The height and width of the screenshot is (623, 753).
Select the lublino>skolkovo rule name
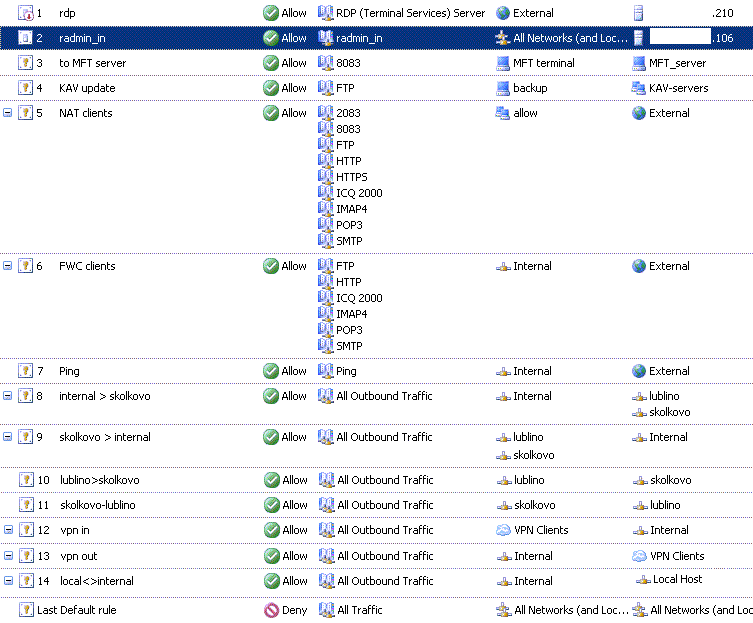[99, 480]
